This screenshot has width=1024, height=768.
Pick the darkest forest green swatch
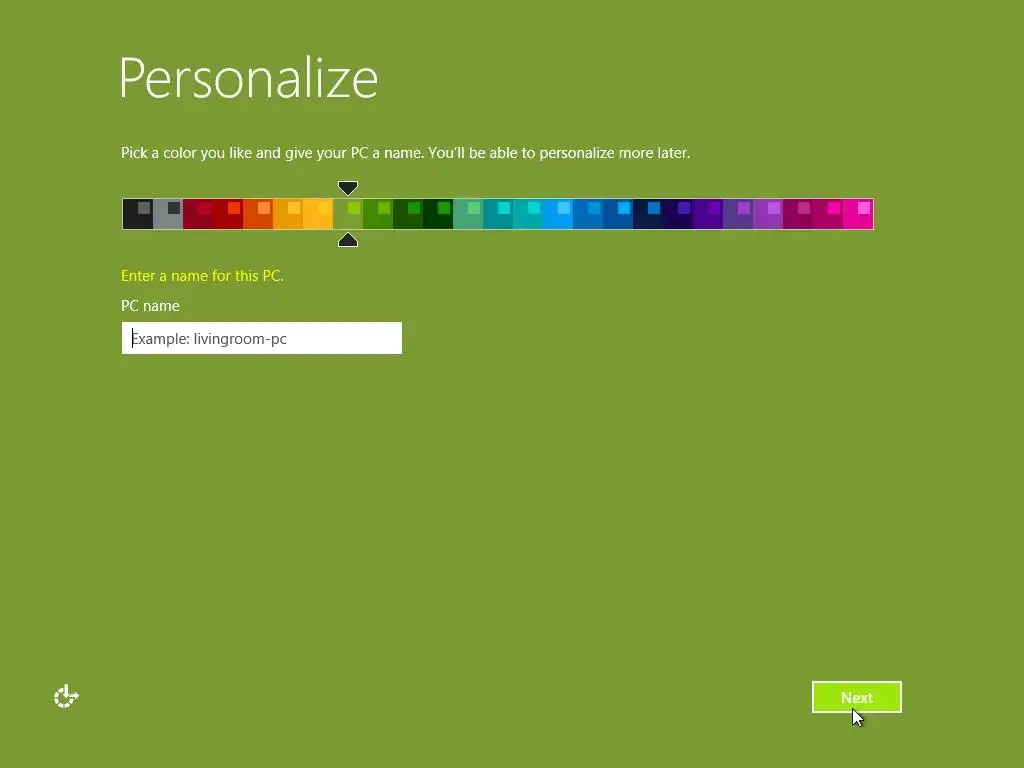[438, 214]
